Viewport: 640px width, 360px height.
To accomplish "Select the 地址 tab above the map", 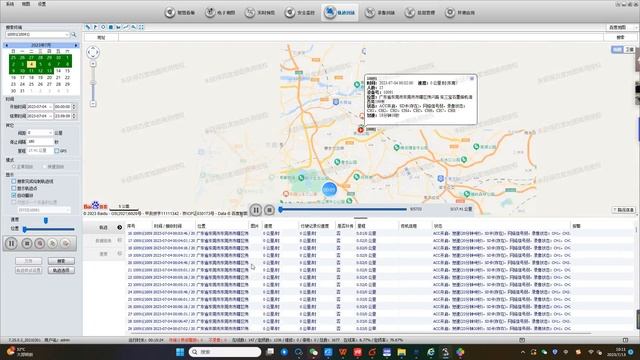I will tap(101, 38).
